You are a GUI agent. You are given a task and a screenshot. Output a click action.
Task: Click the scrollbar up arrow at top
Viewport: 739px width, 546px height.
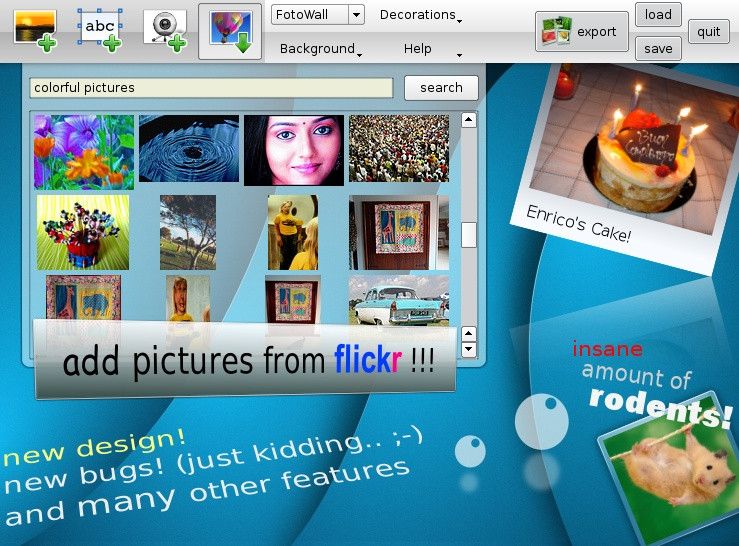(468, 120)
